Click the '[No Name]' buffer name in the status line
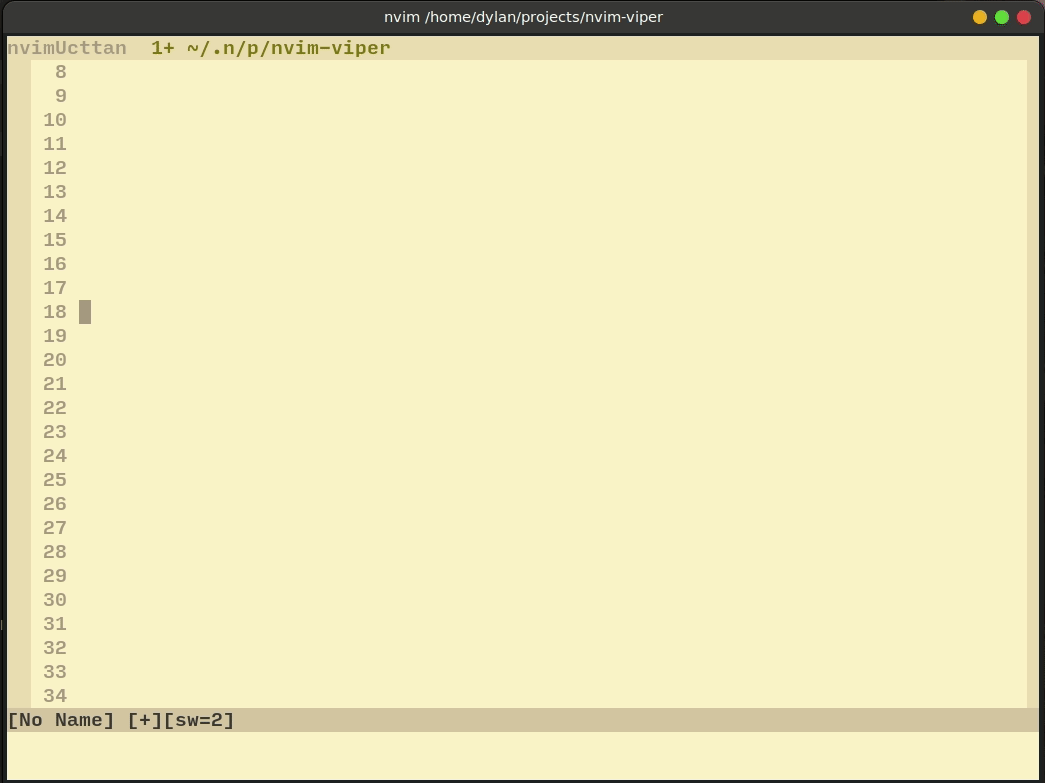1045x783 pixels. coord(61,720)
